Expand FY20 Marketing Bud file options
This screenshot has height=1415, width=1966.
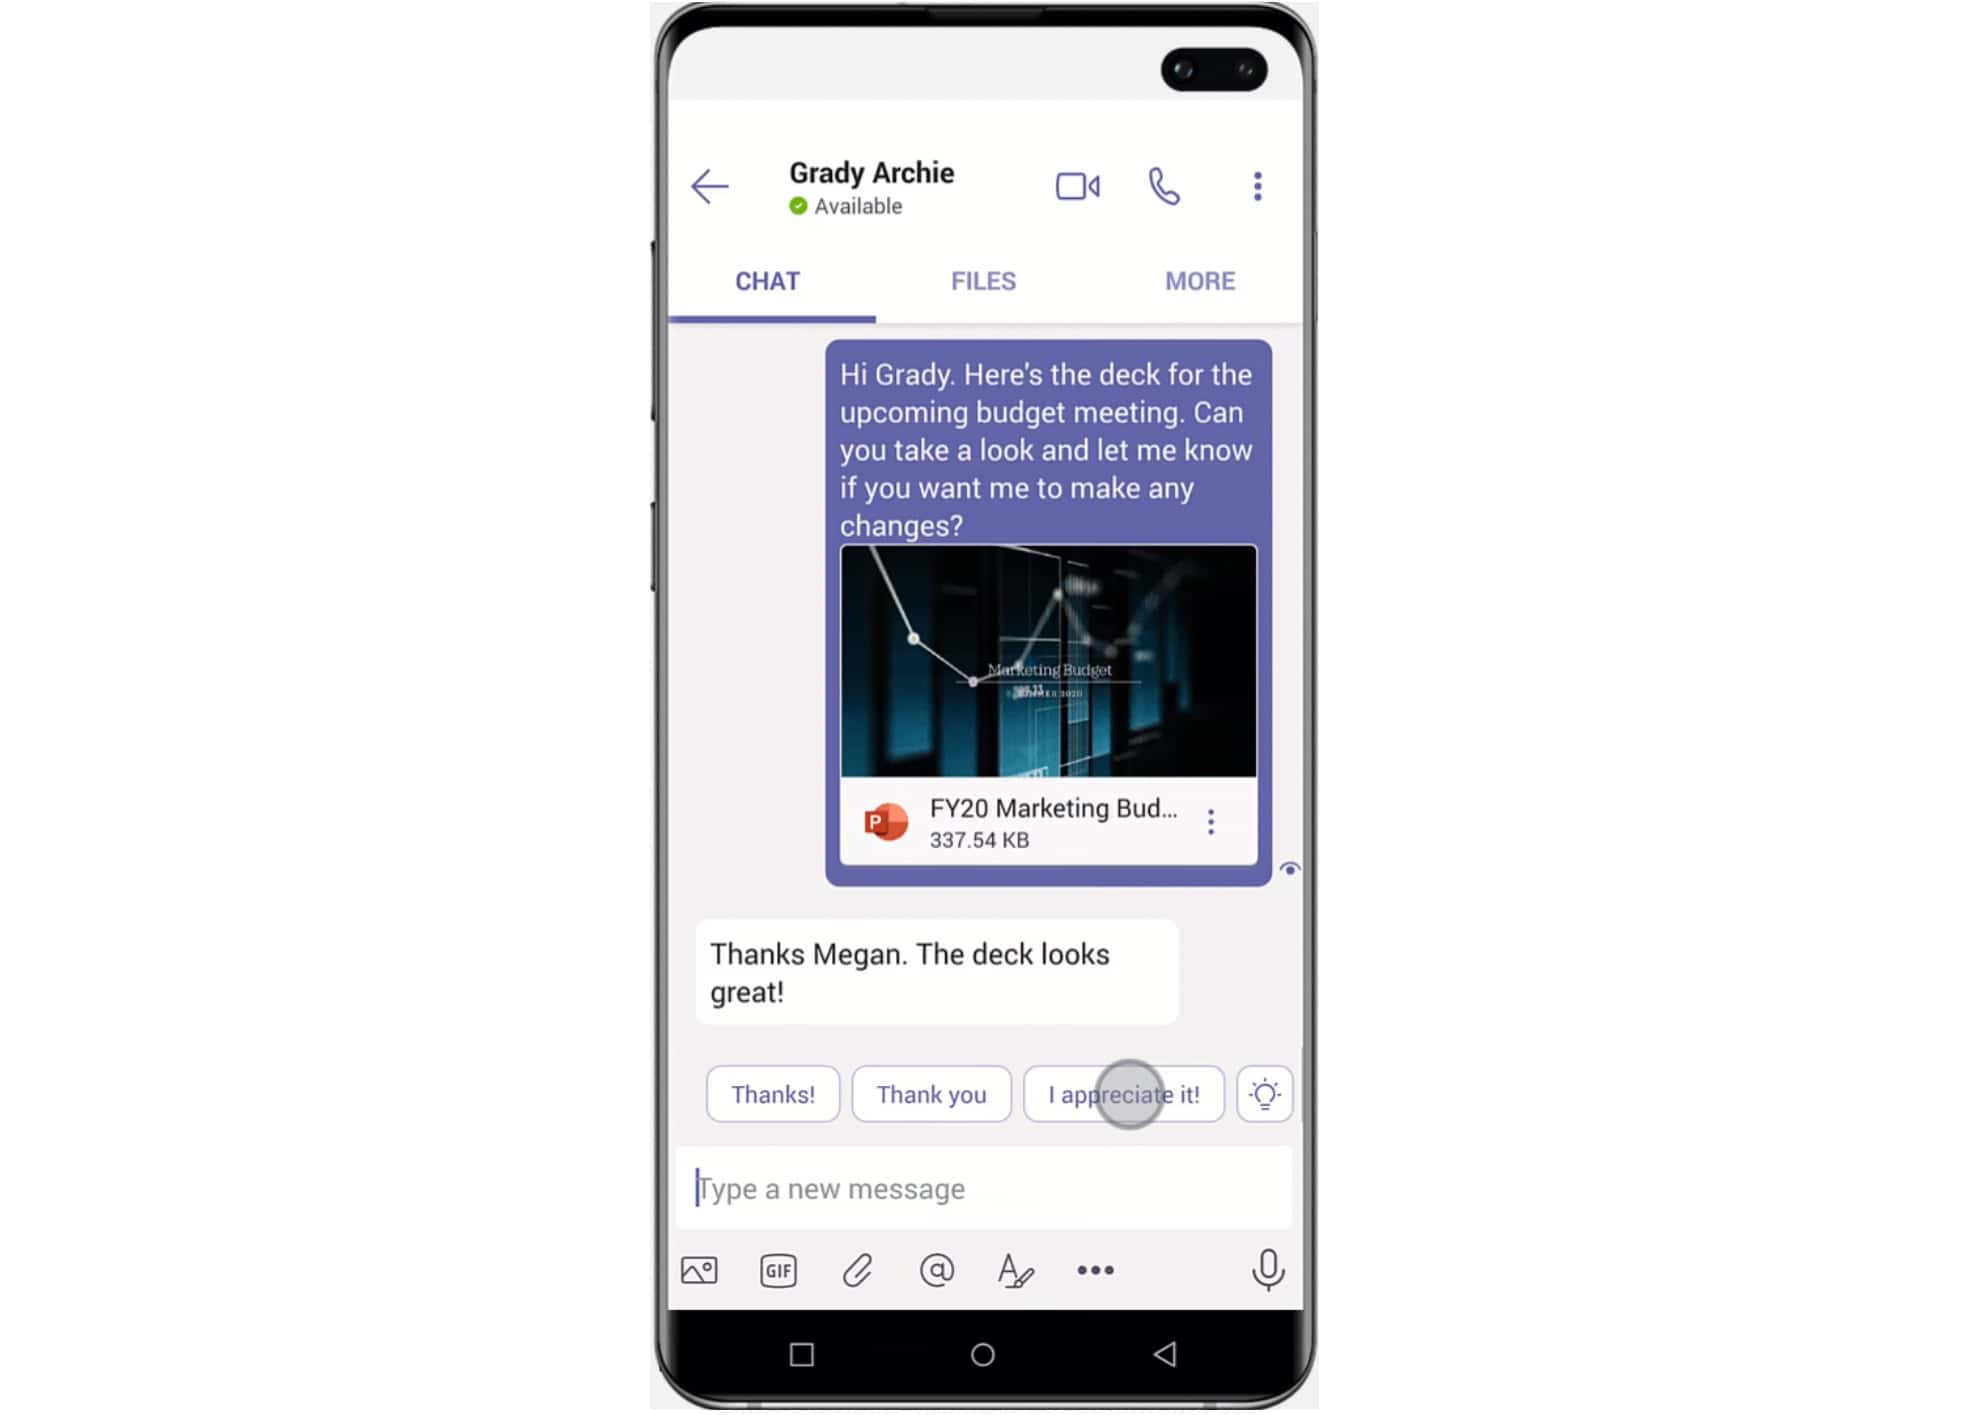point(1213,820)
